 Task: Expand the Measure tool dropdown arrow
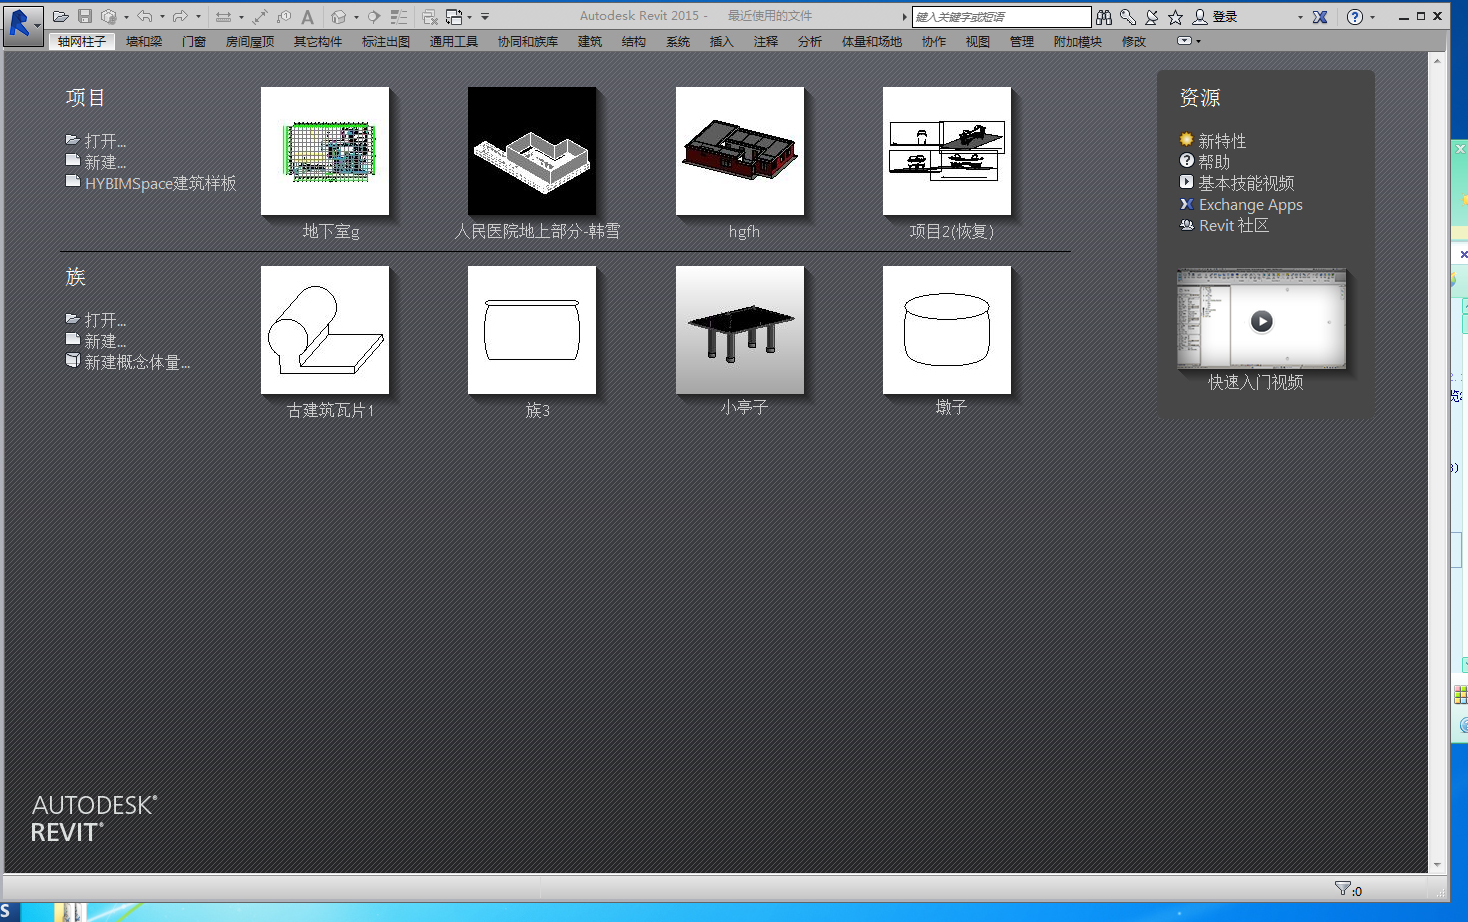[241, 17]
